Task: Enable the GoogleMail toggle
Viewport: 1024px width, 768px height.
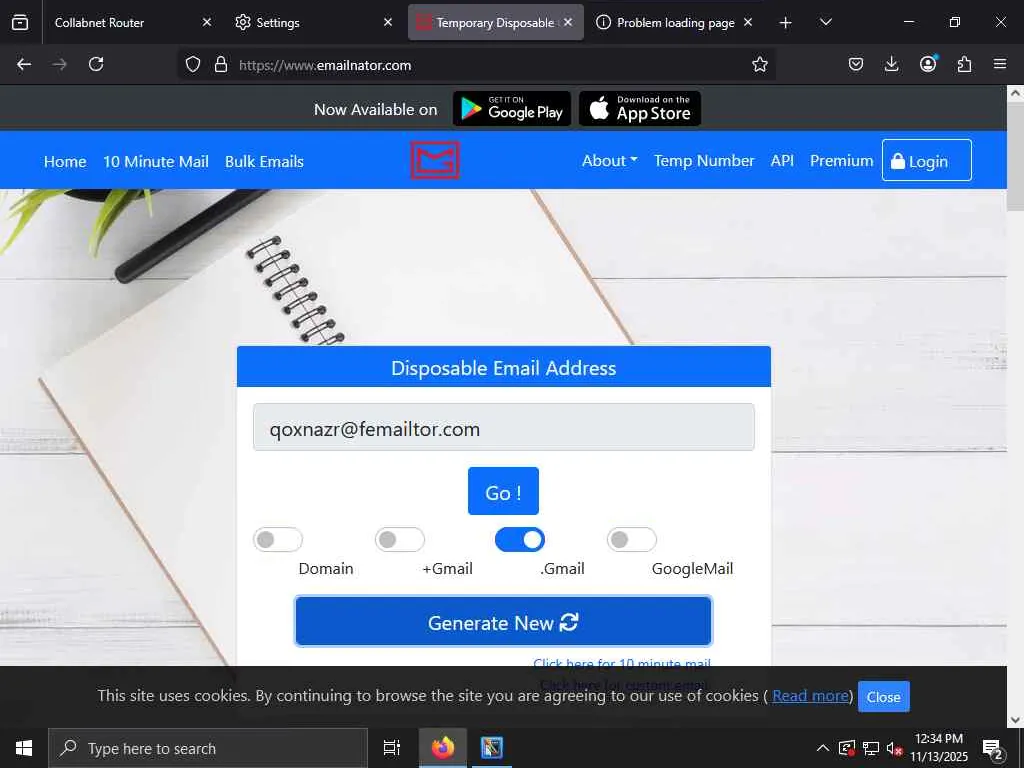Action: [632, 539]
